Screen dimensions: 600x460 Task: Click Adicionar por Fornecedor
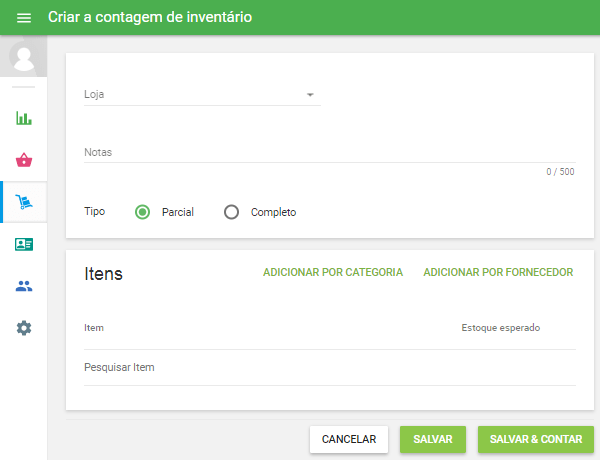click(x=498, y=272)
